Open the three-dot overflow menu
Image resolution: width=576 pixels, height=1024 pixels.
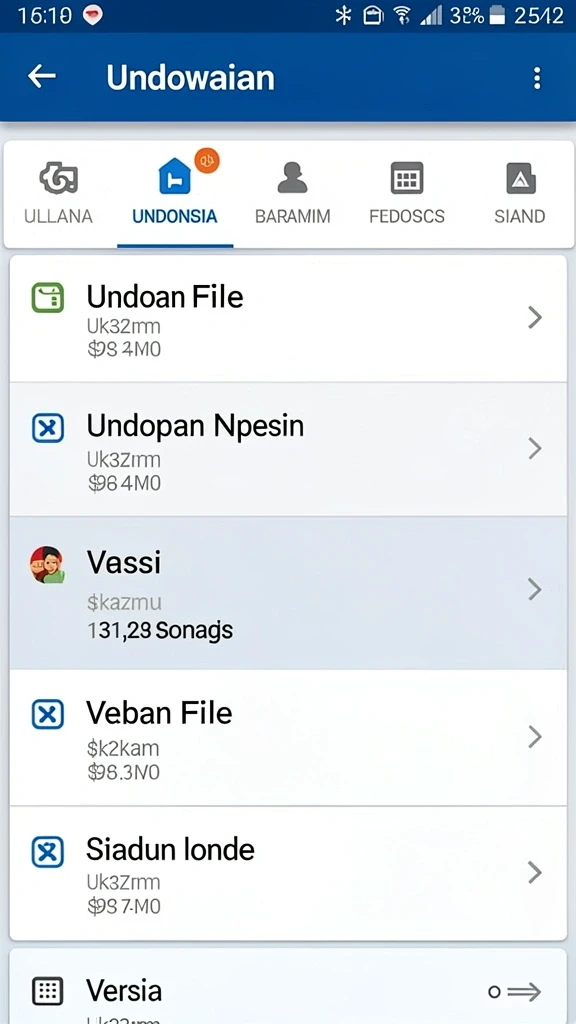[x=537, y=78]
